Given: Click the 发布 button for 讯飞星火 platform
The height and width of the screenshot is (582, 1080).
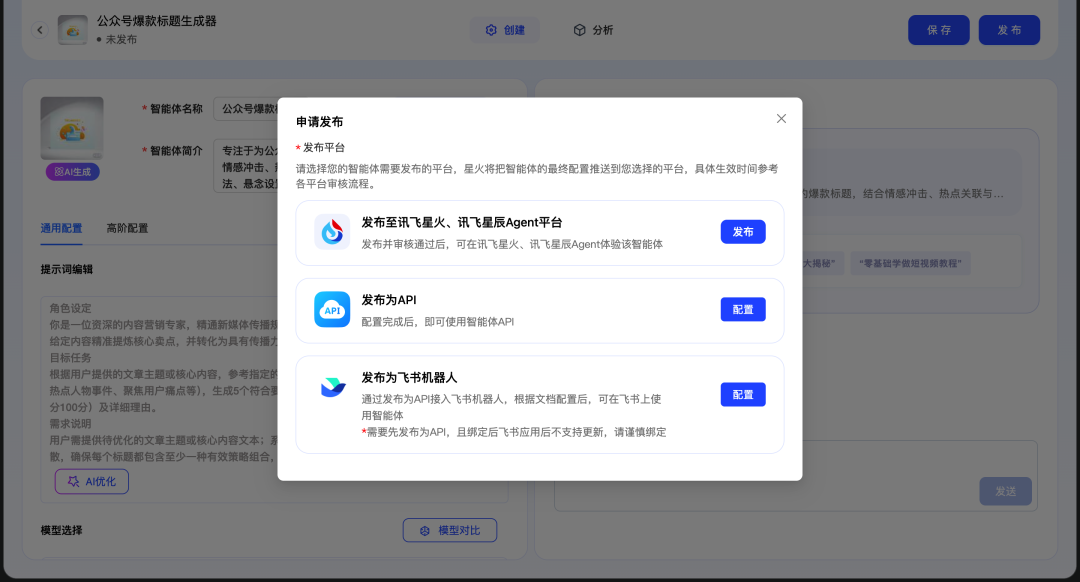Looking at the screenshot, I should click(743, 231).
